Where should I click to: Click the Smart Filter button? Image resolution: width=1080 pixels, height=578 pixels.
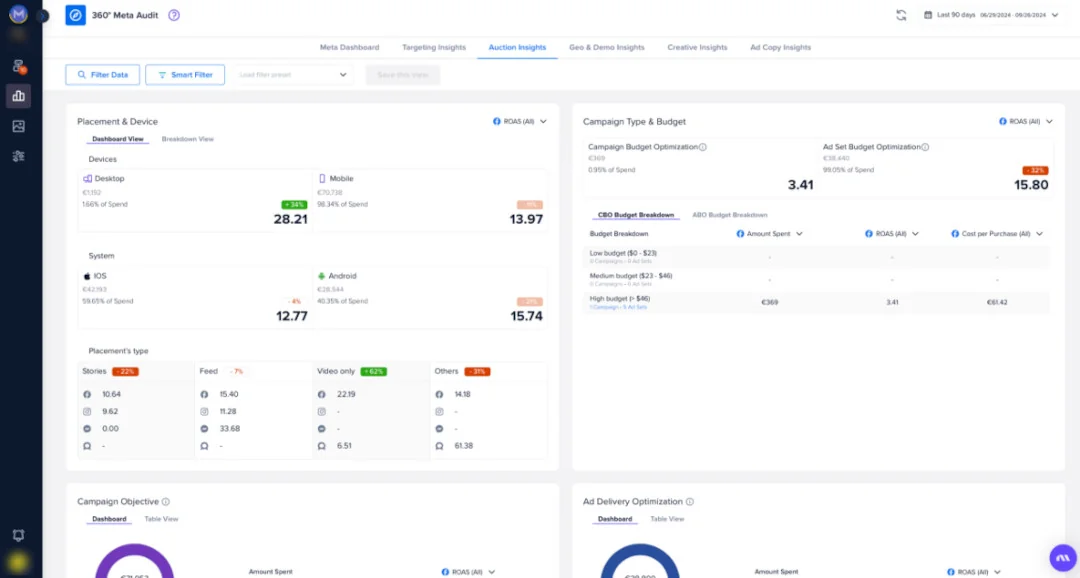pos(185,74)
